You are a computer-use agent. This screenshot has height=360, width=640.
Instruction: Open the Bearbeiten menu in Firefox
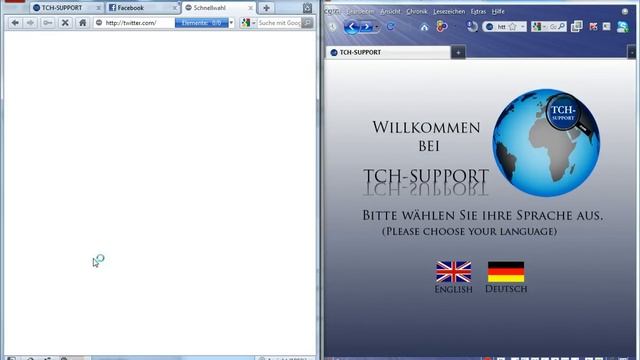click(360, 11)
